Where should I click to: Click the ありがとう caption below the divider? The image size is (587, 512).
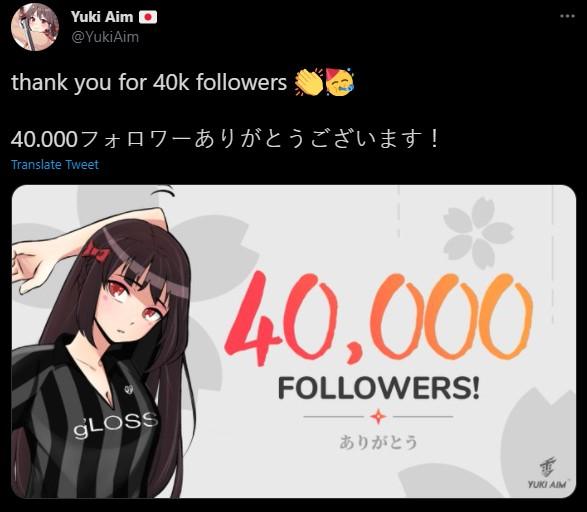click(378, 442)
